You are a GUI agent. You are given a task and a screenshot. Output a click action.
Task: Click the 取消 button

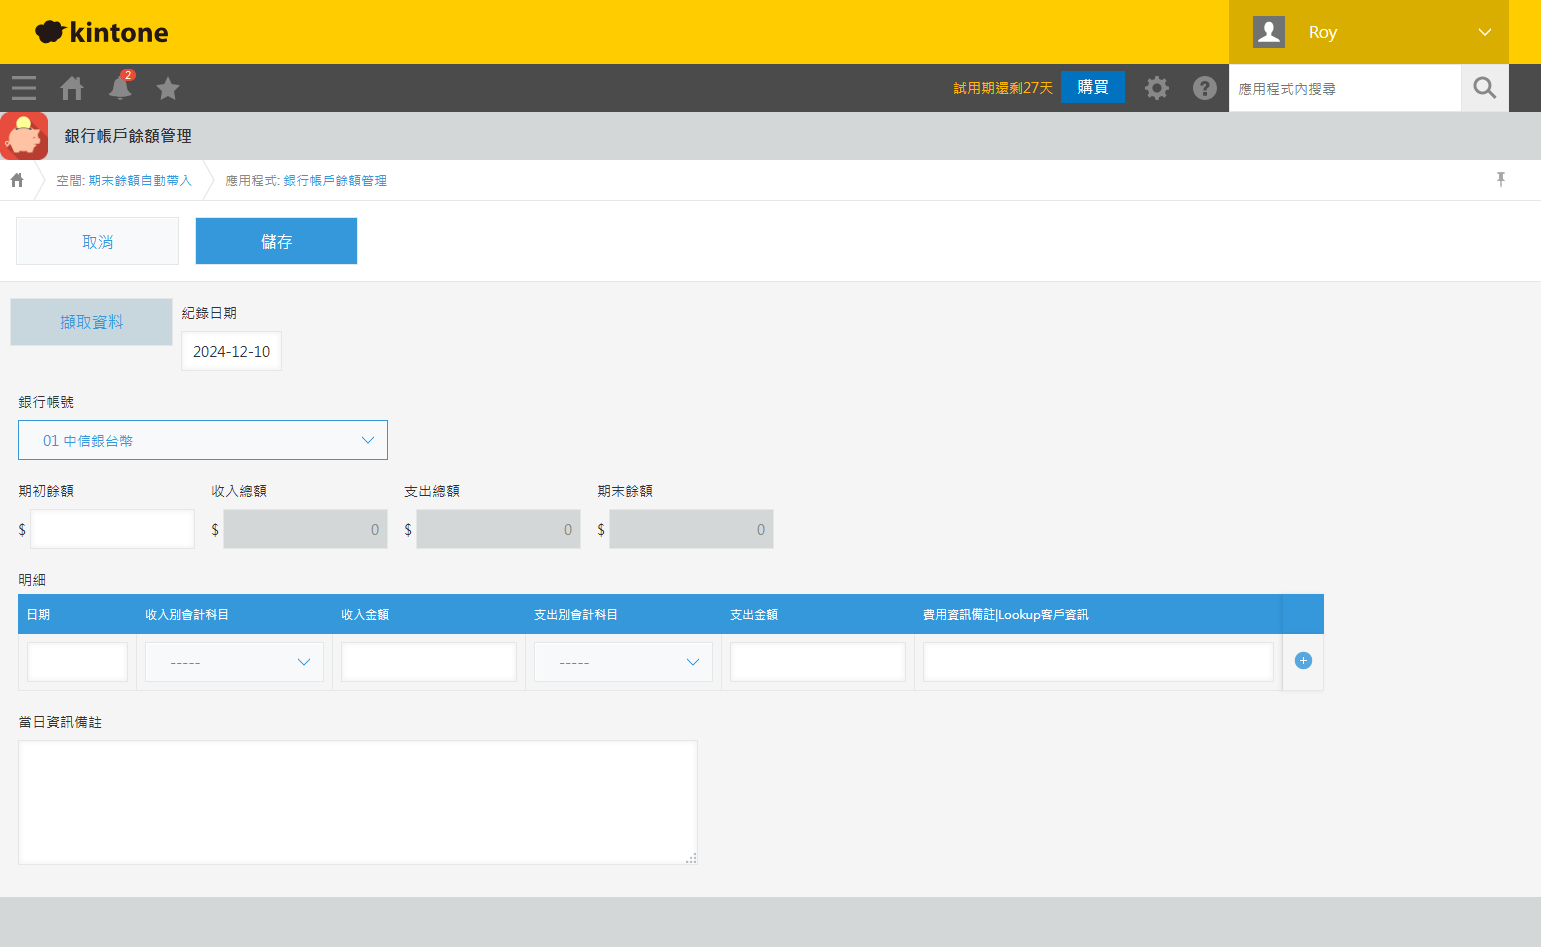97,241
